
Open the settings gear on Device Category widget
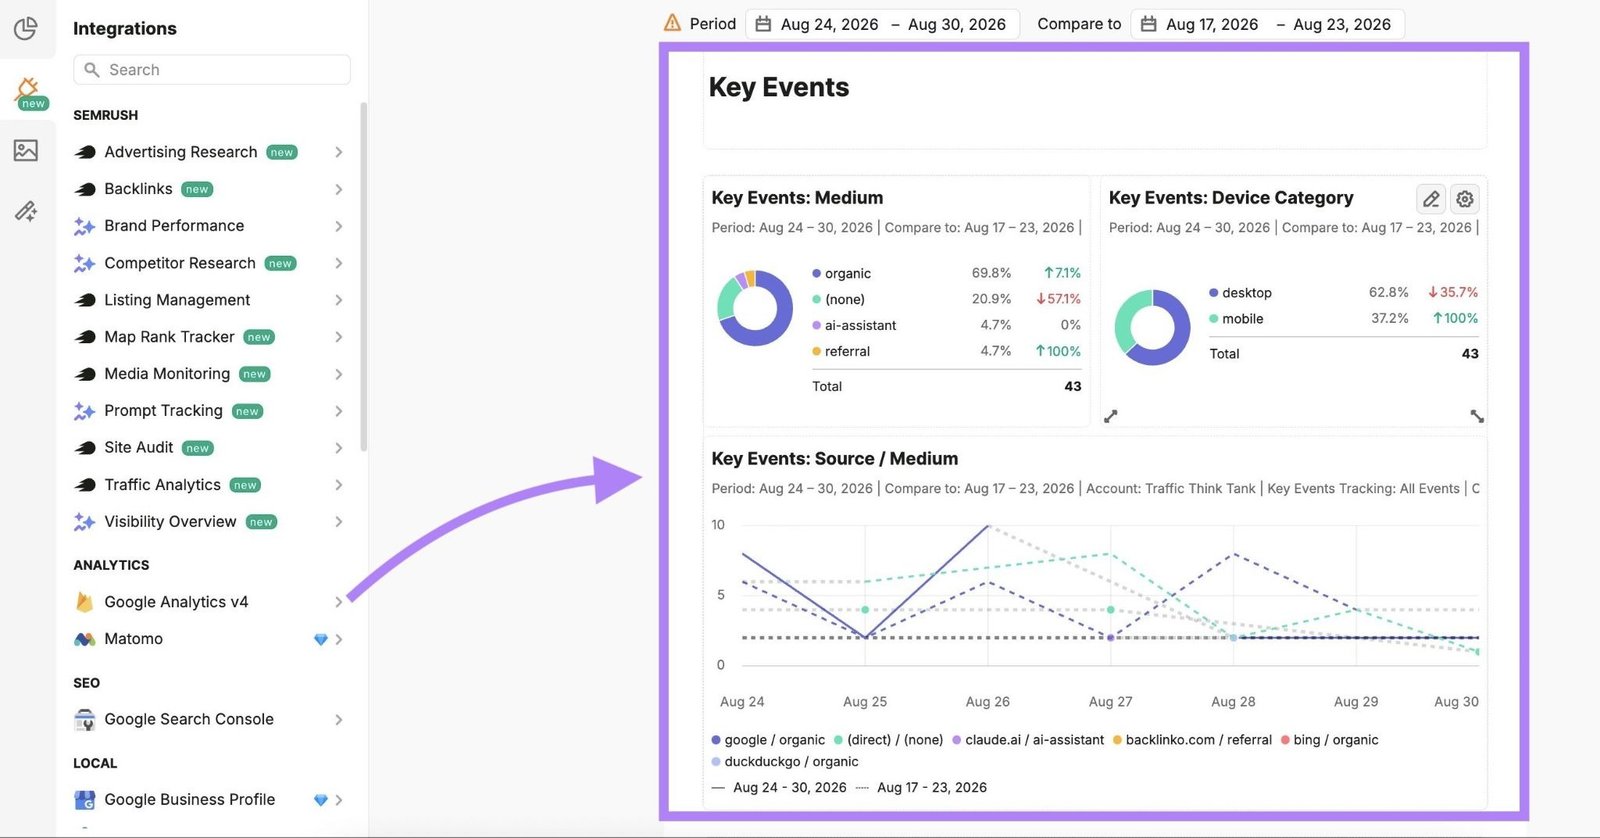[1465, 199]
